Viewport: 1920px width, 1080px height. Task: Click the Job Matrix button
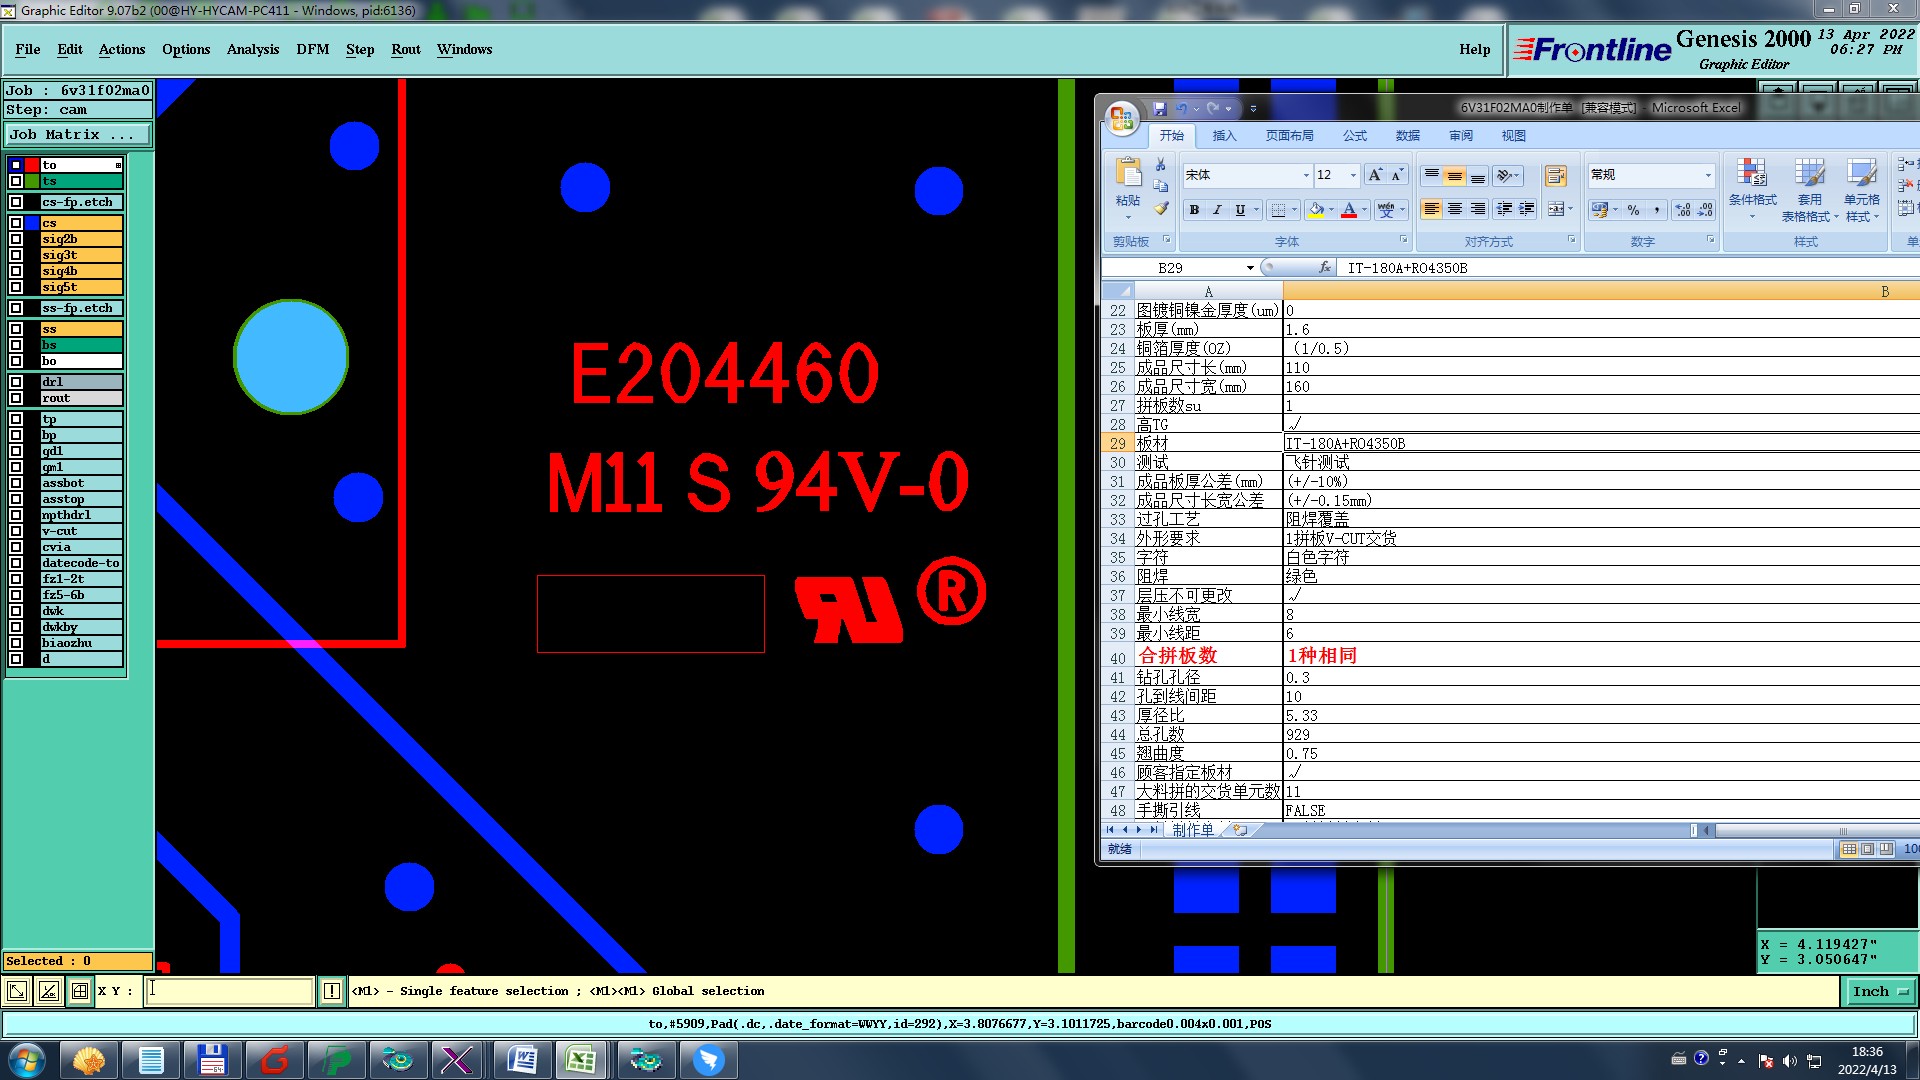click(78, 134)
